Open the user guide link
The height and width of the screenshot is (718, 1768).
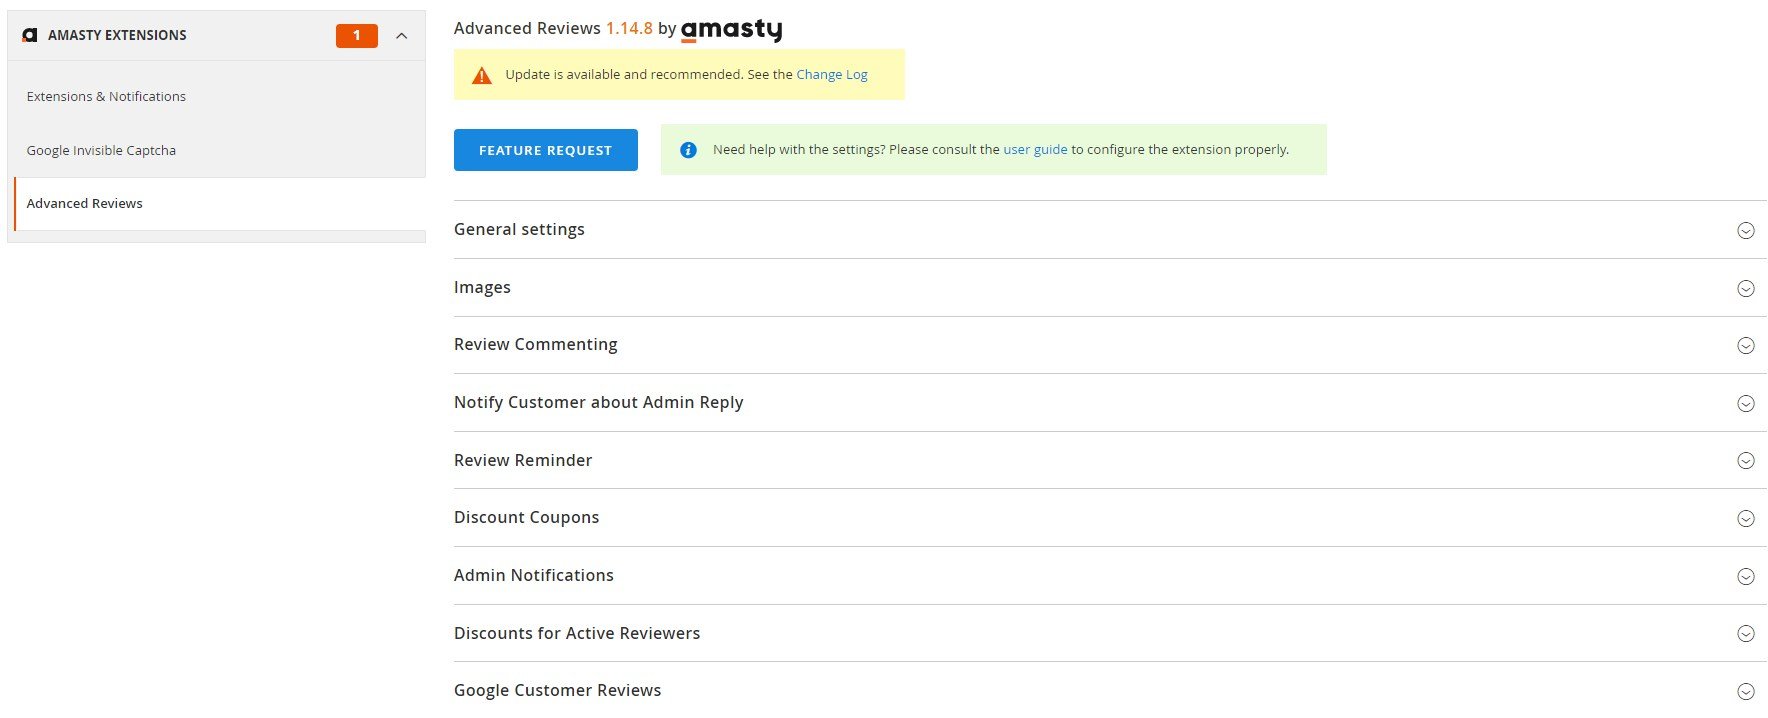click(x=1035, y=149)
